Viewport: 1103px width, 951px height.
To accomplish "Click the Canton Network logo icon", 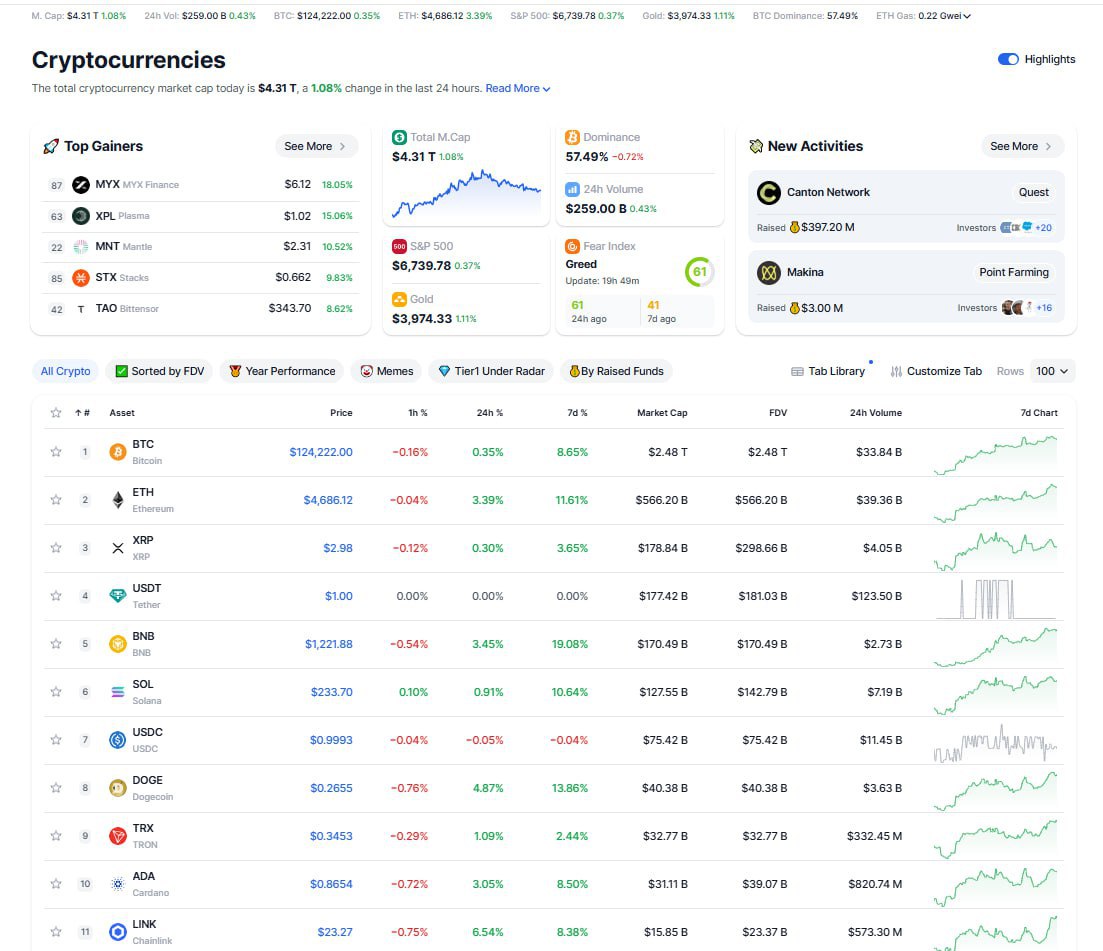I will point(768,193).
